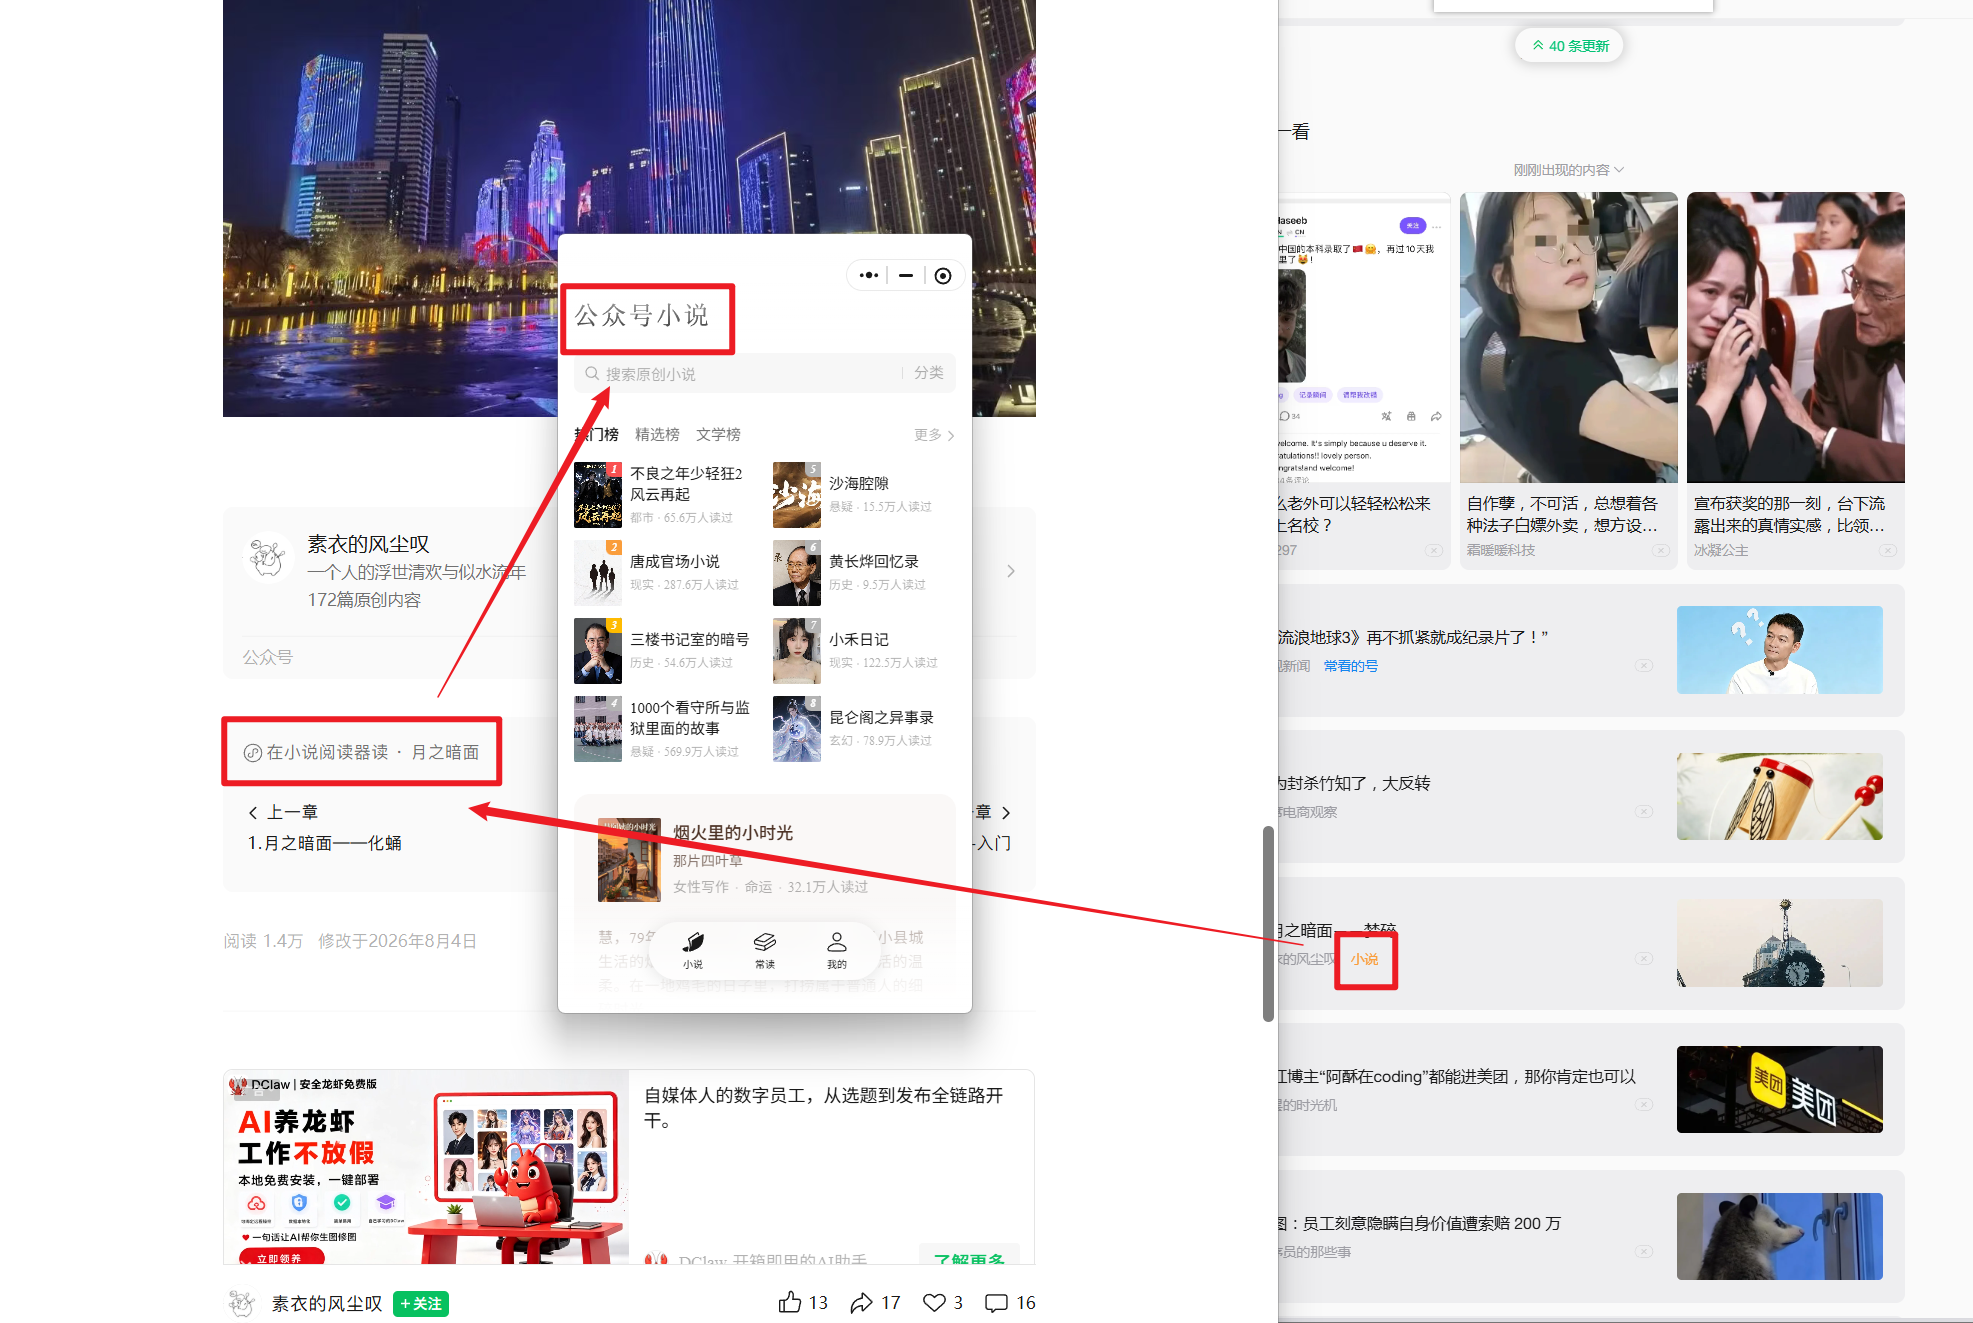This screenshot has width=1973, height=1323.
Task: Click the share arrow icon
Action: pos(861,1302)
